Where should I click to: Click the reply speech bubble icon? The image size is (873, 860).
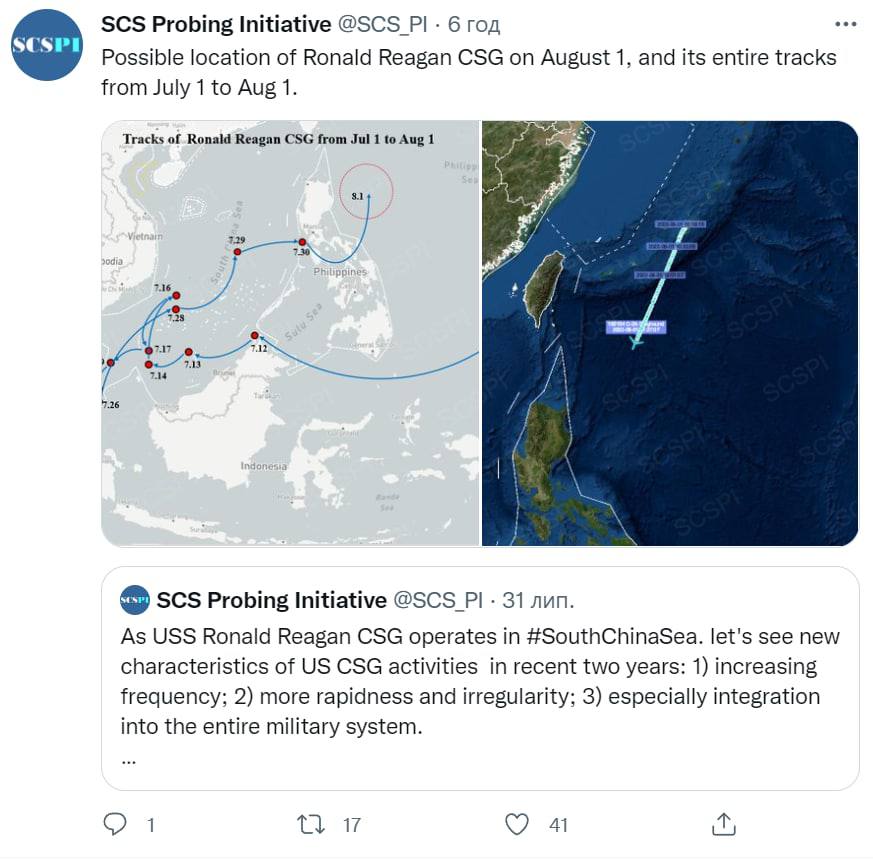pos(116,824)
